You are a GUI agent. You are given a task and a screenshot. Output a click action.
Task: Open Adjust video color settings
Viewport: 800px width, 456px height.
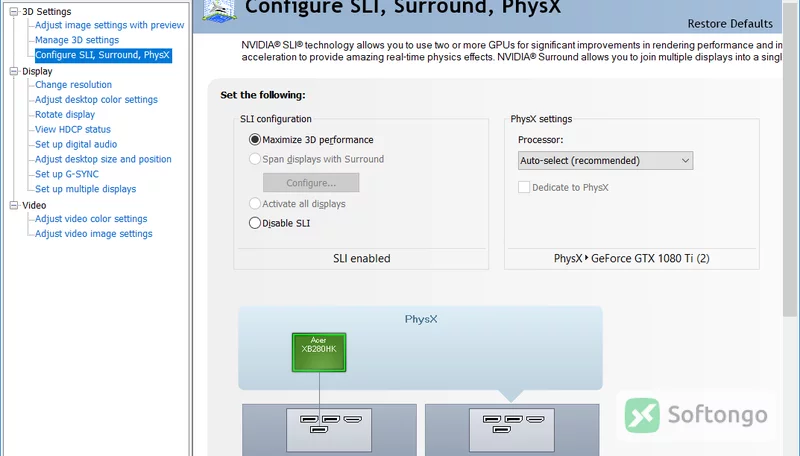click(x=91, y=219)
